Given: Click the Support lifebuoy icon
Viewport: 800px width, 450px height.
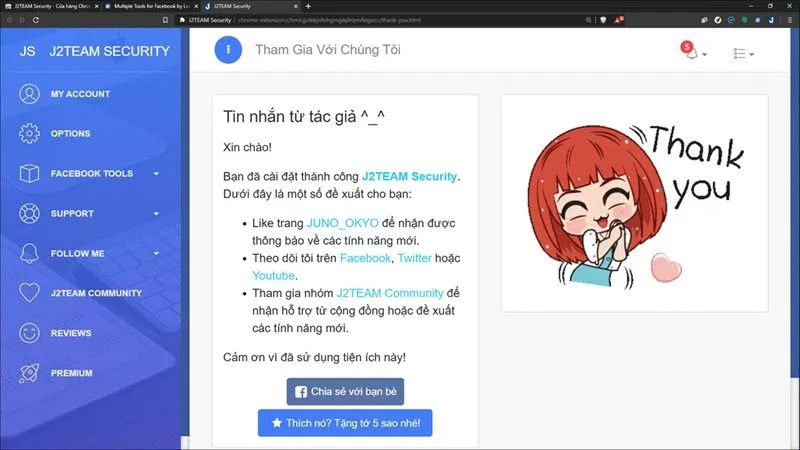Looking at the screenshot, I should point(29,213).
